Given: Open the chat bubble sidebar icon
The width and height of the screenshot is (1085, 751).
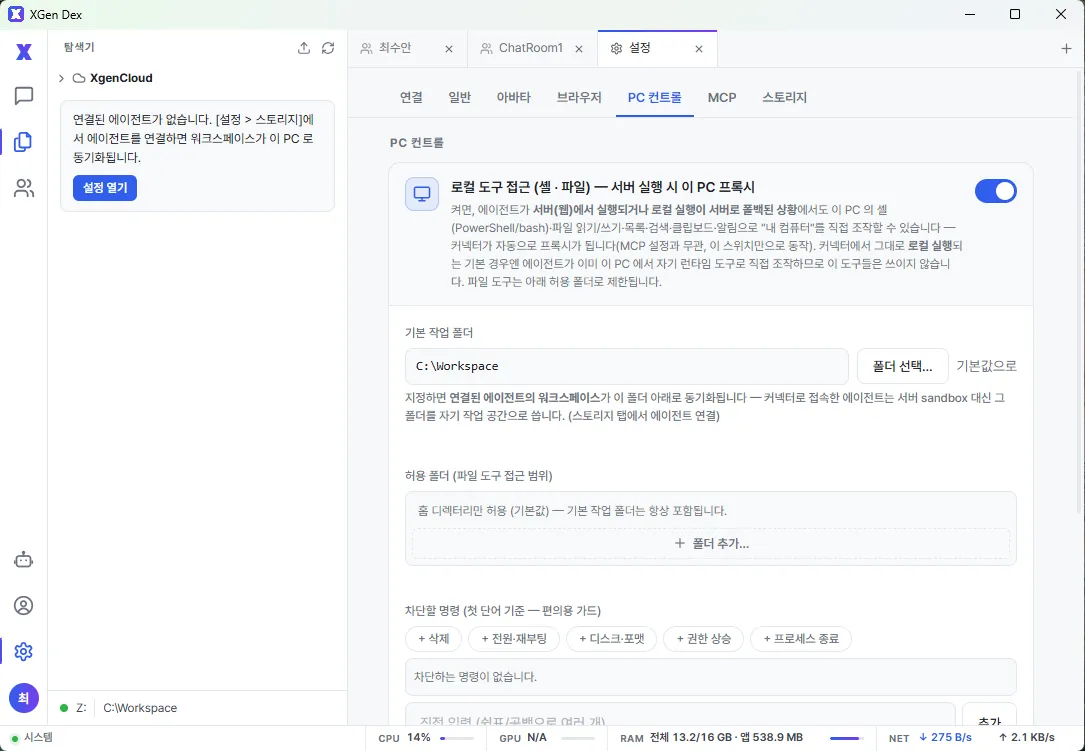Looking at the screenshot, I should click(24, 96).
